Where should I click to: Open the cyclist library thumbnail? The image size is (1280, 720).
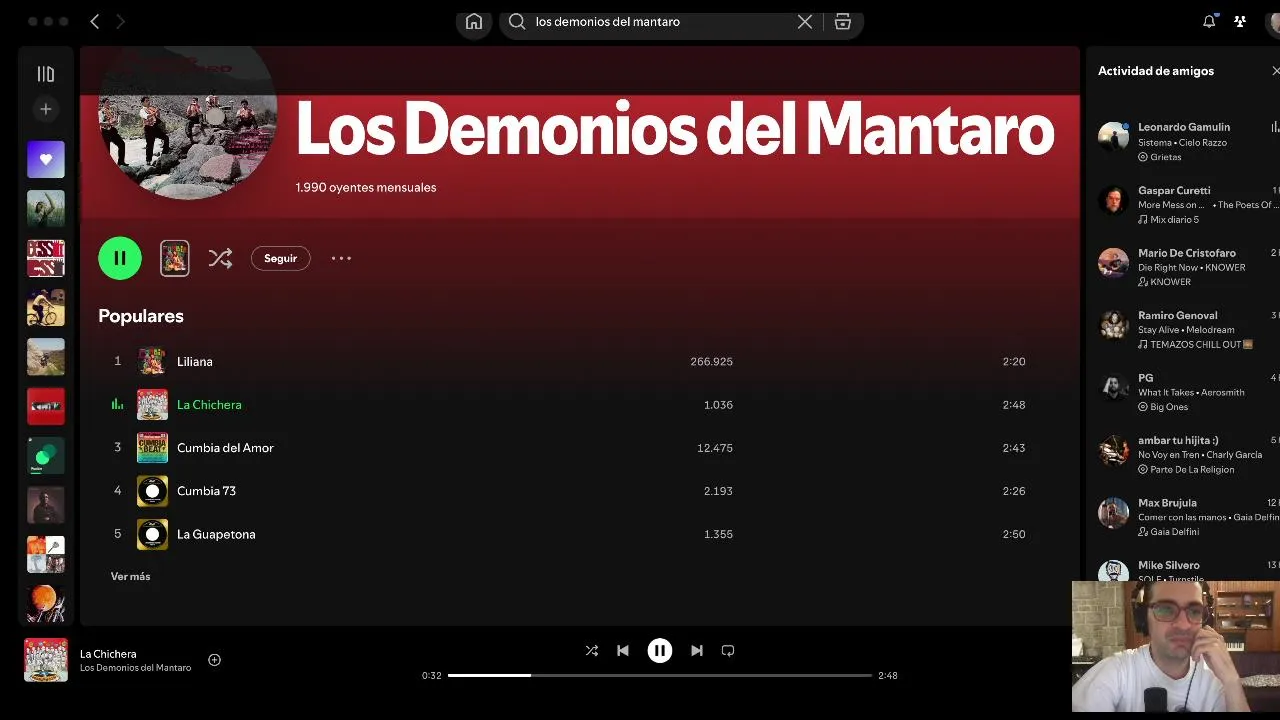coord(46,307)
